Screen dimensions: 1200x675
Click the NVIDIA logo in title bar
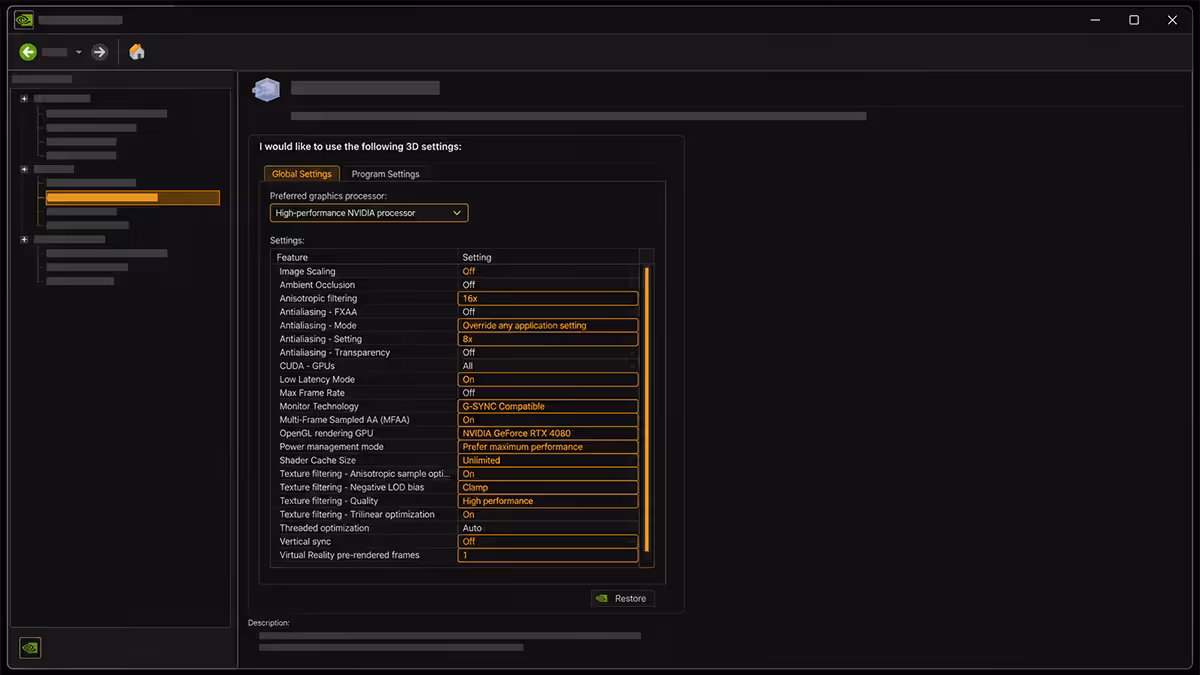coord(24,19)
